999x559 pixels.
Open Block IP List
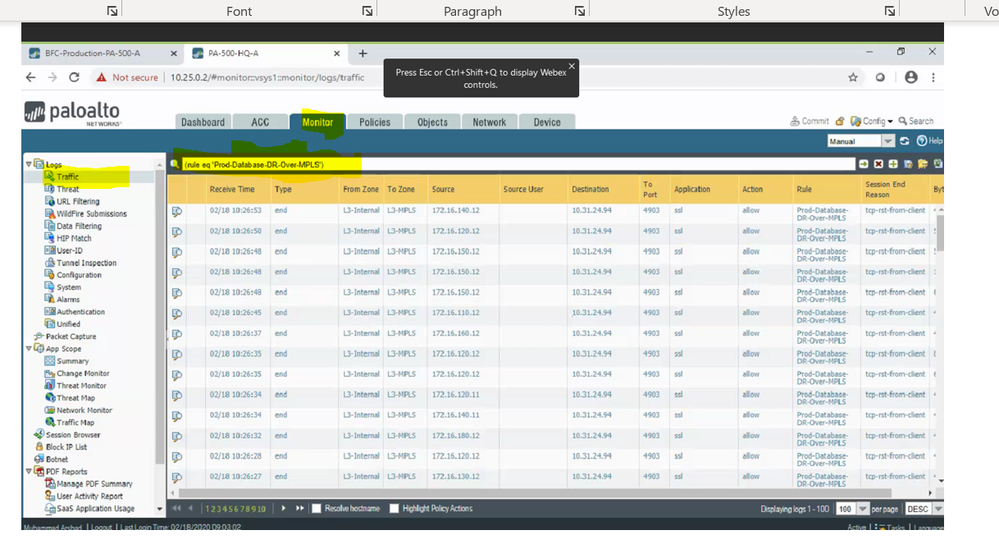(66, 447)
